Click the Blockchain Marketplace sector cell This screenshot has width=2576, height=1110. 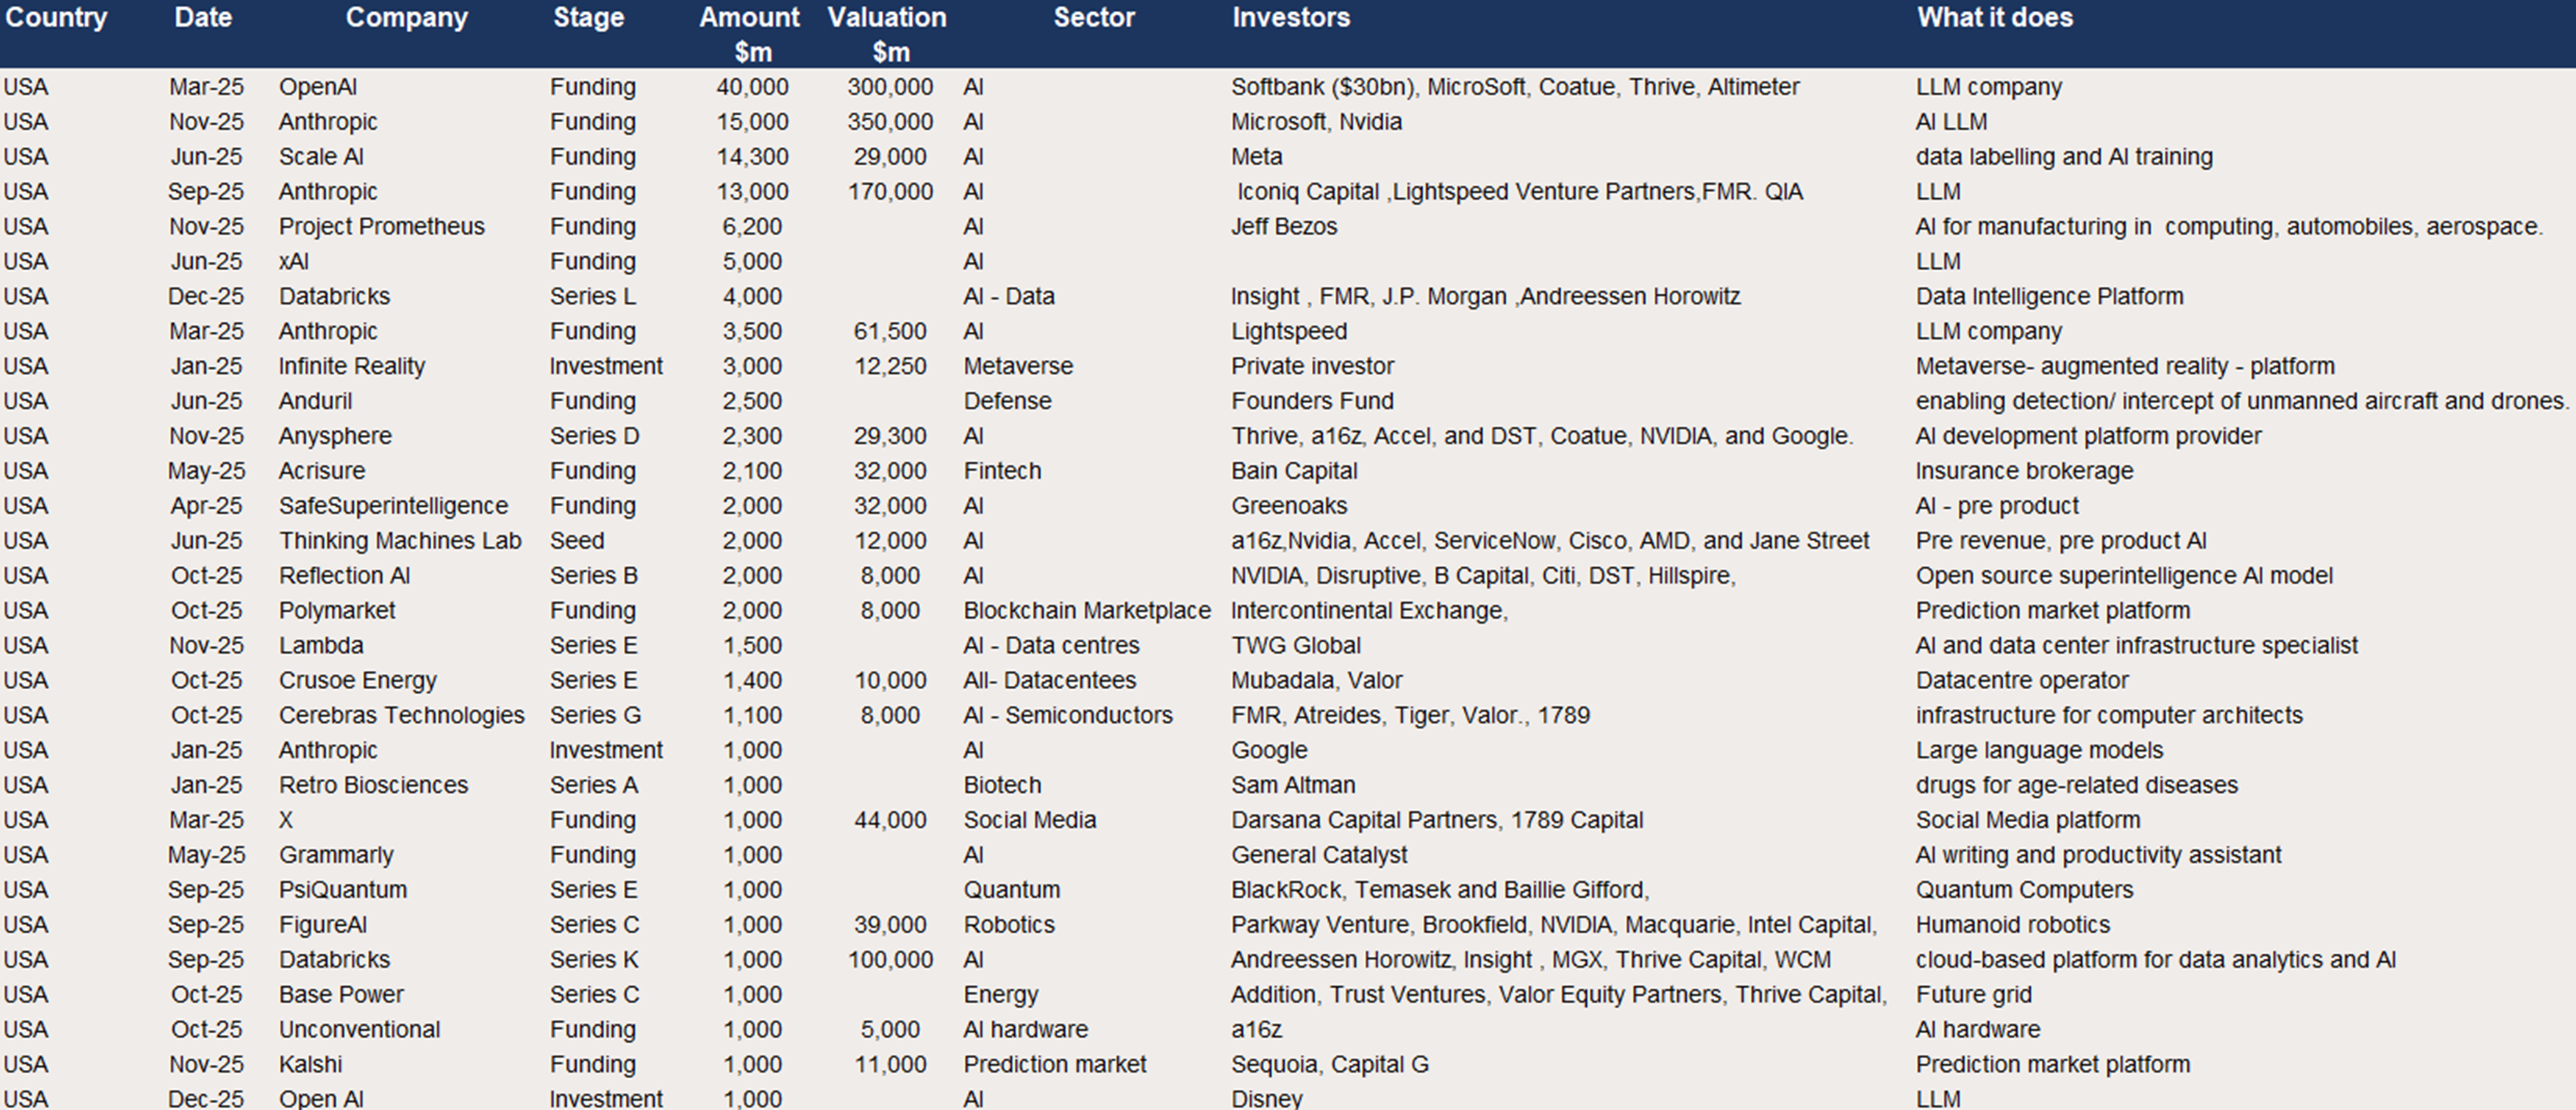[x=1087, y=611]
